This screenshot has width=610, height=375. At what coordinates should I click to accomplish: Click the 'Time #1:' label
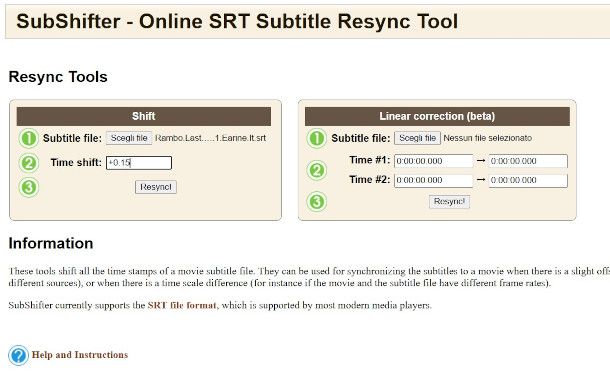tap(370, 160)
